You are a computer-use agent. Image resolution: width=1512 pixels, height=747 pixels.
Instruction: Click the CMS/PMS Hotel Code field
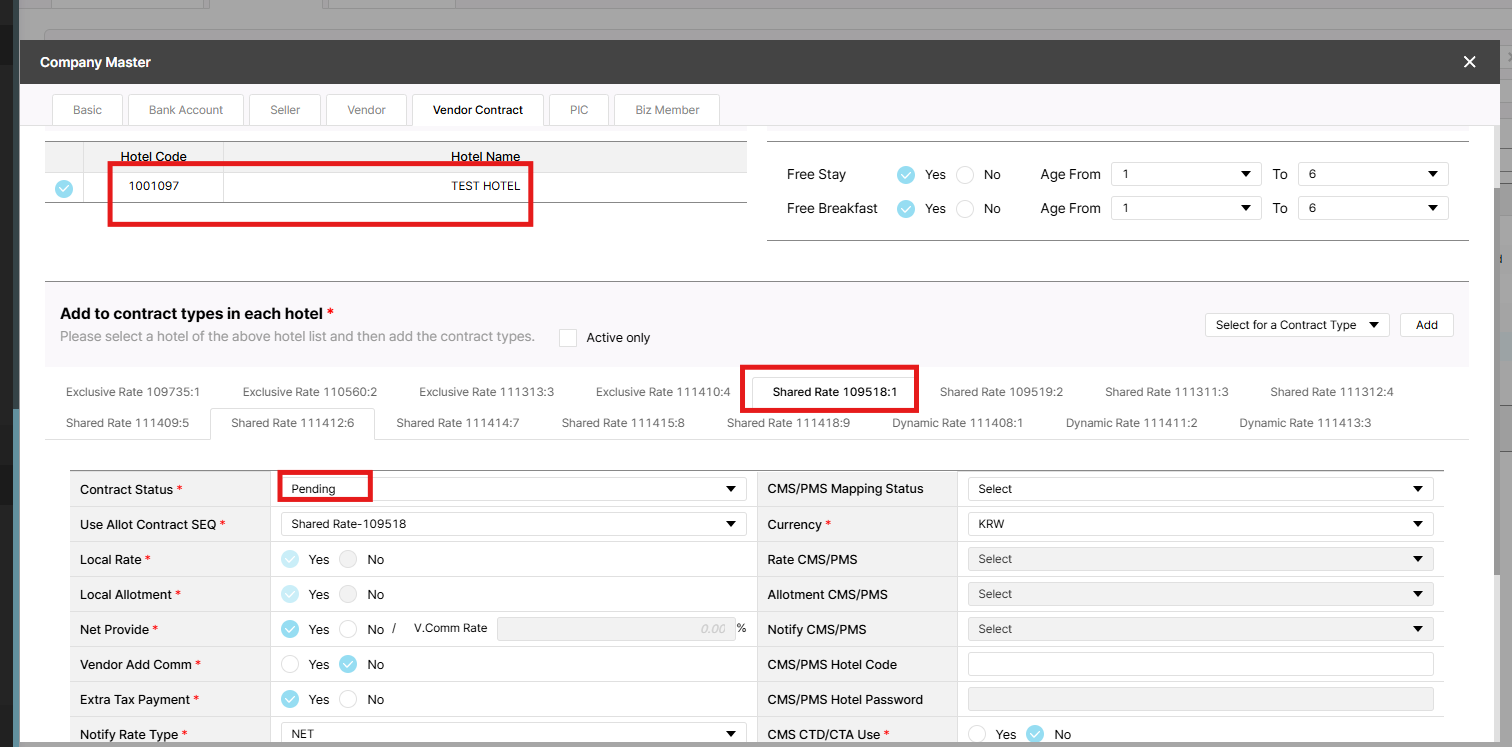click(x=1200, y=664)
